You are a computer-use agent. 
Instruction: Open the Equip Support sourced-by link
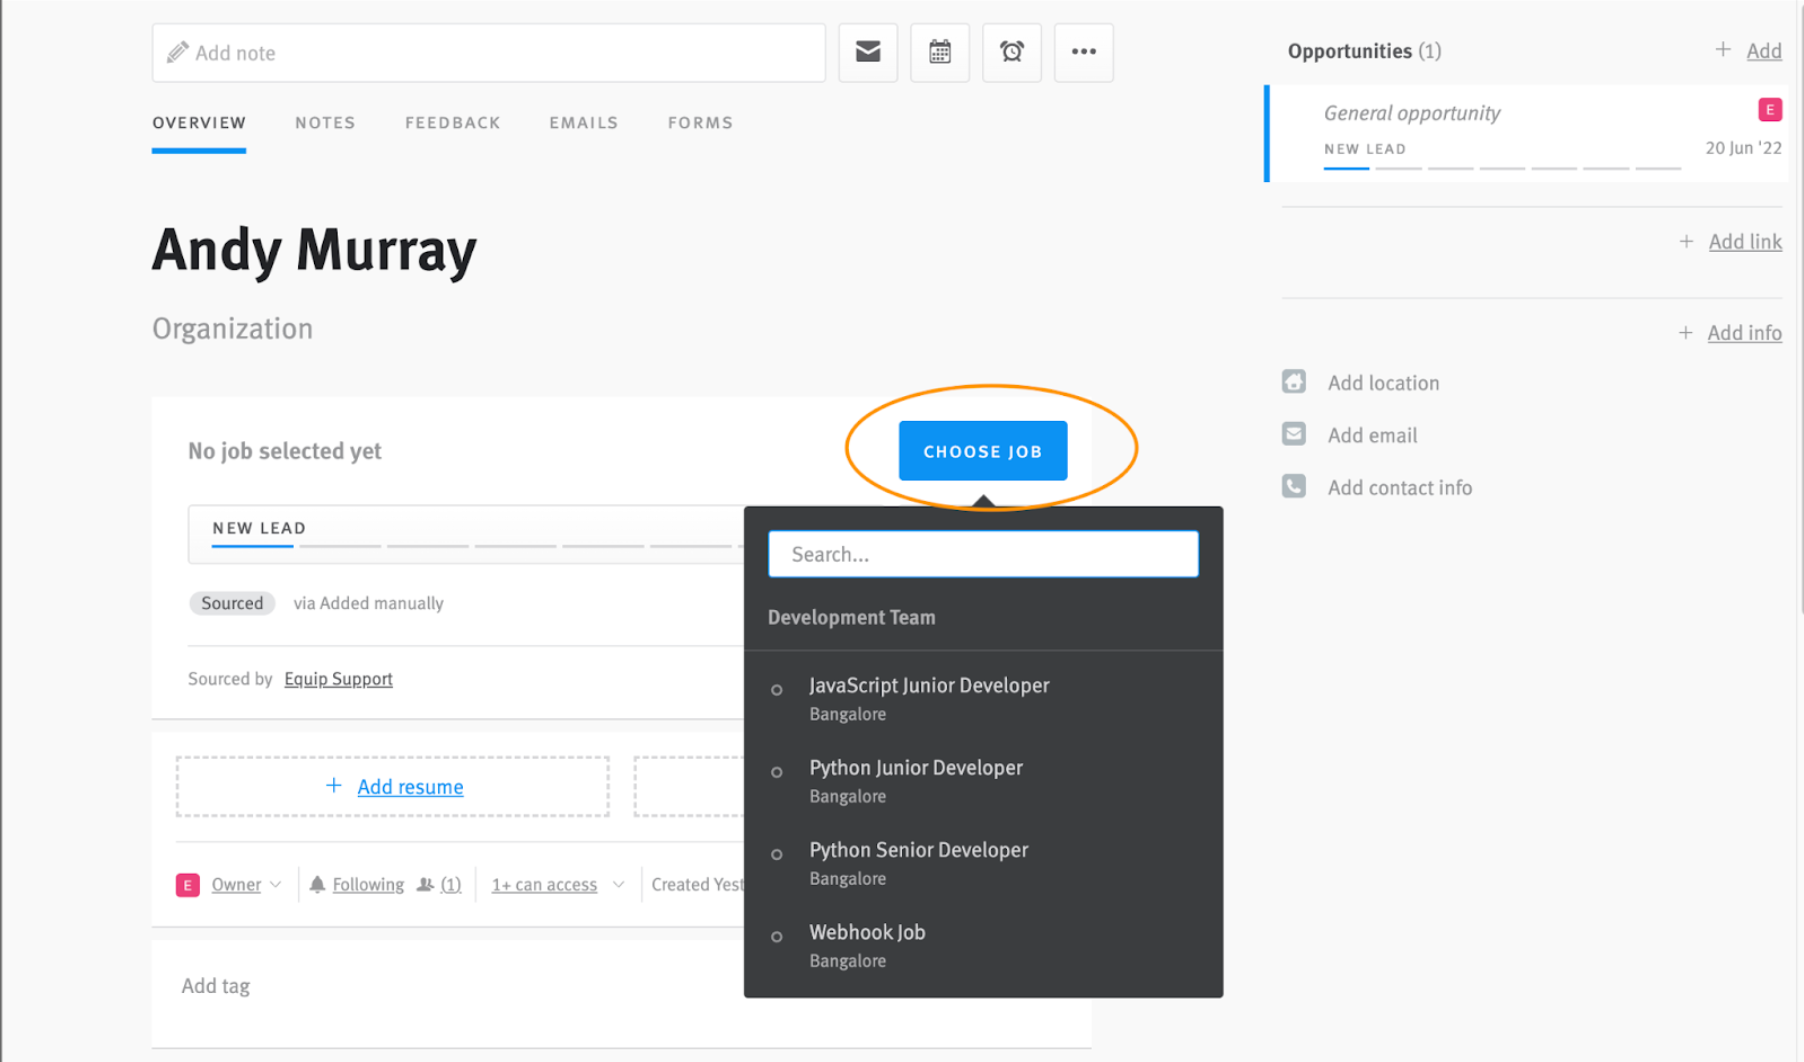click(338, 678)
